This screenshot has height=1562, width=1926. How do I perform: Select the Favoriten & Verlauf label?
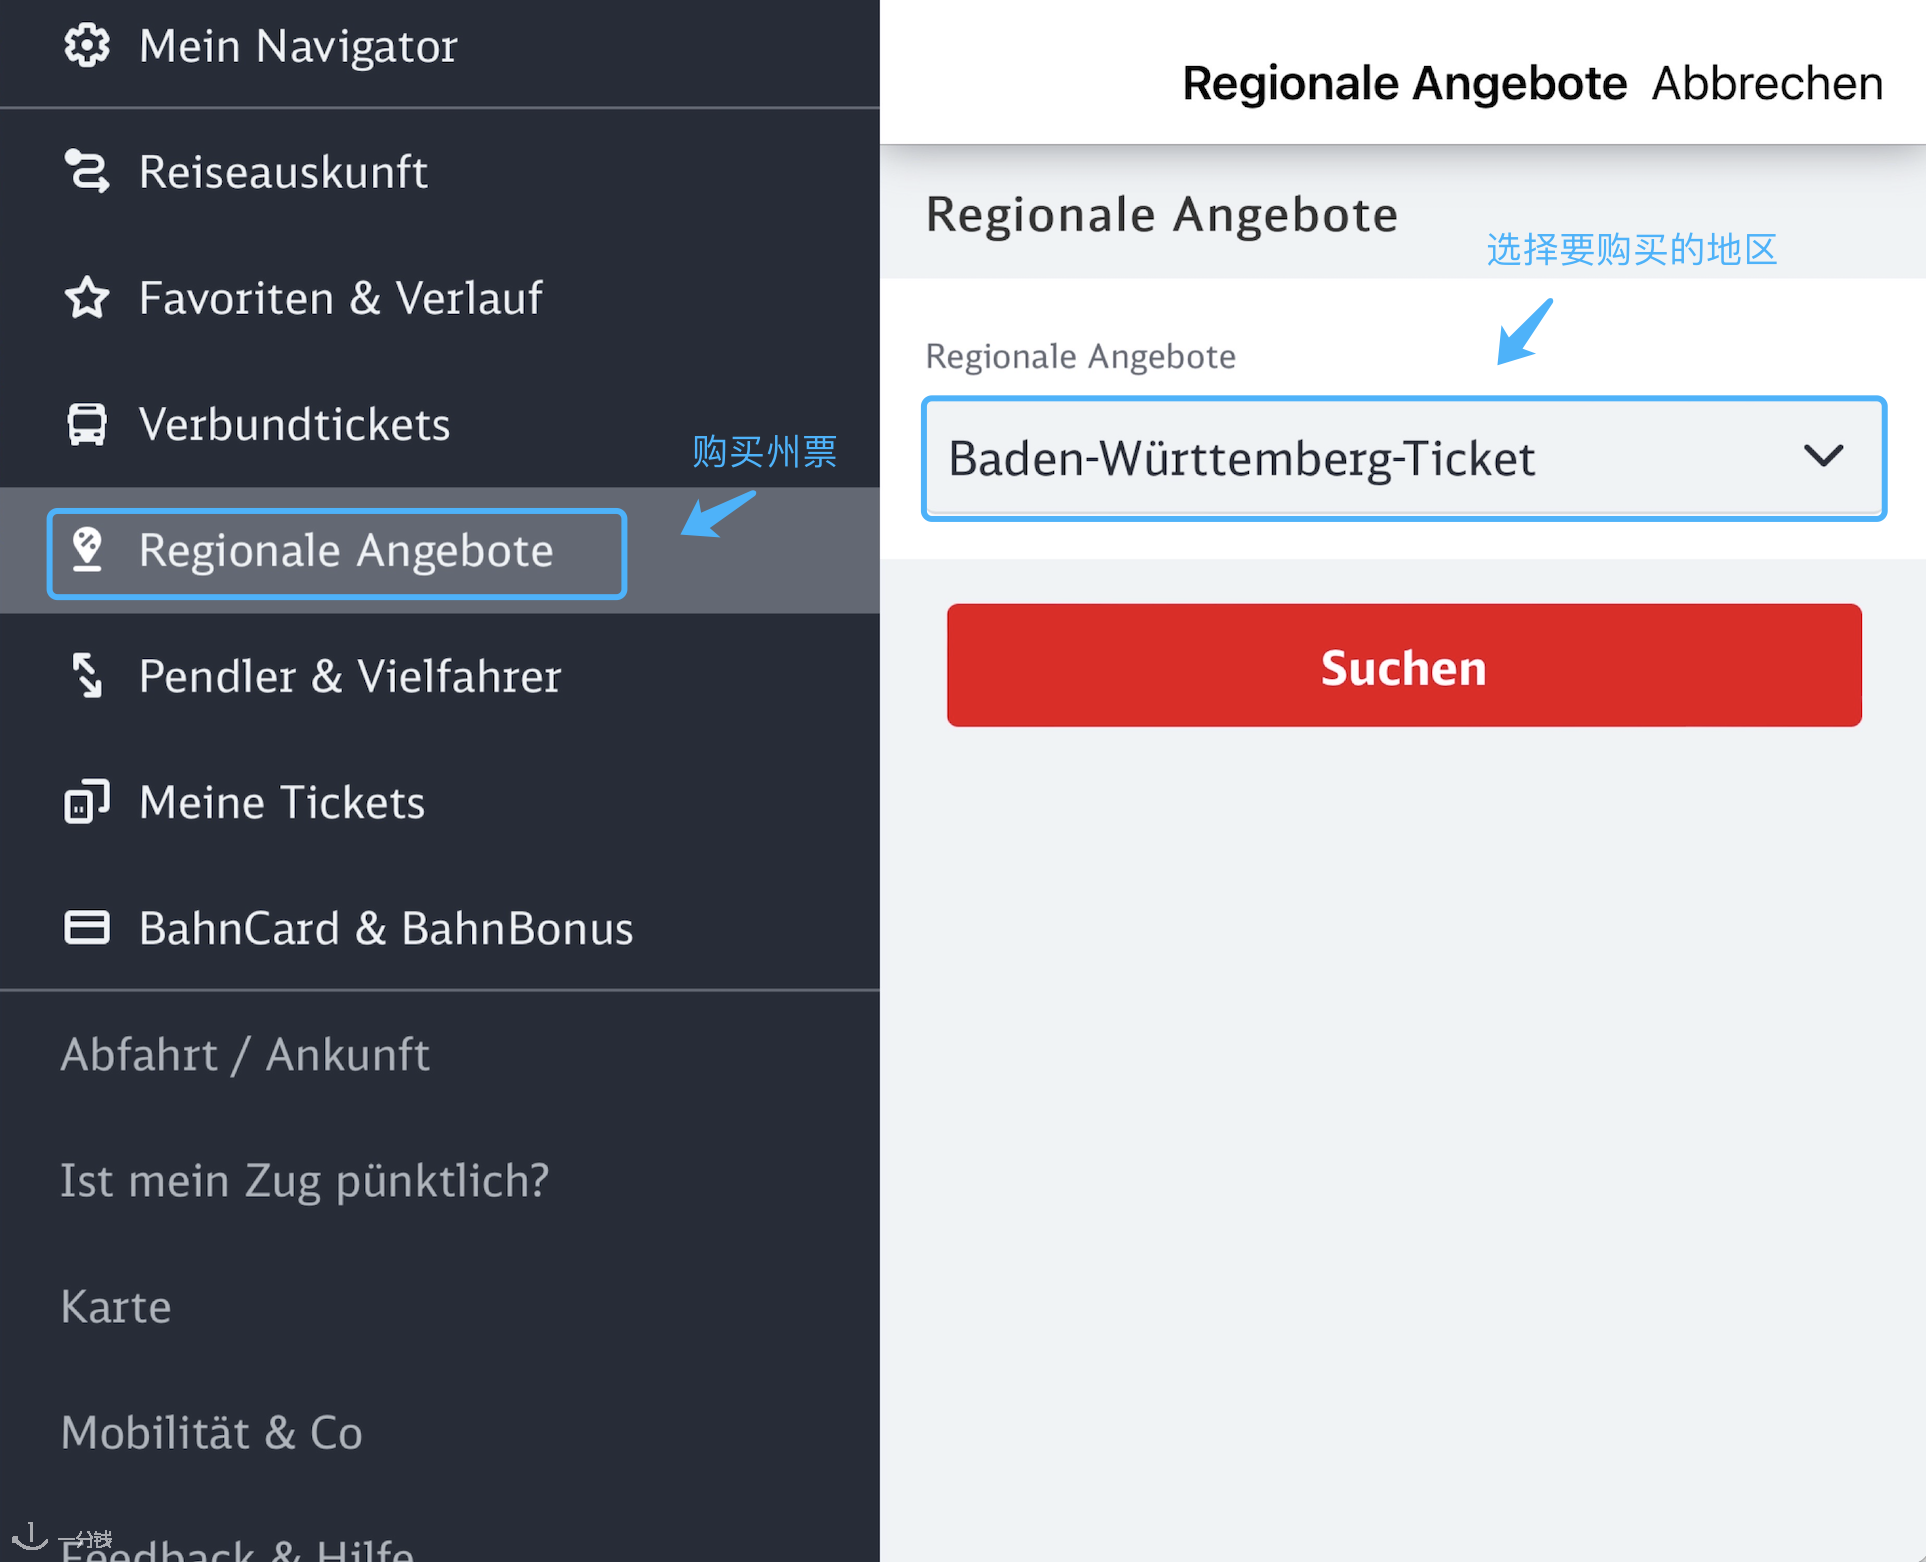click(x=341, y=297)
